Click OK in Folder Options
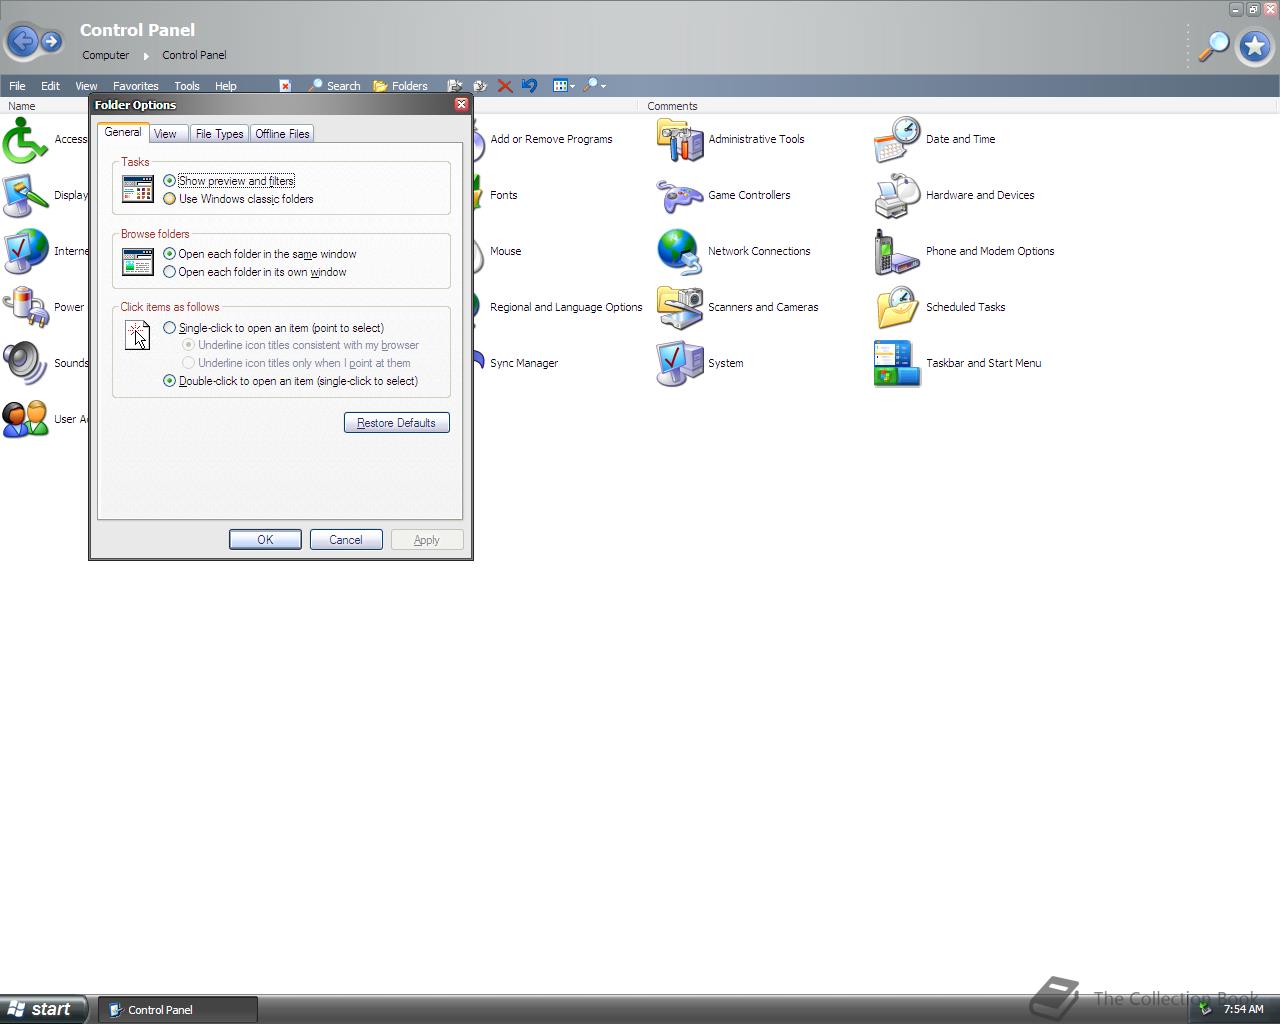Screen dimensions: 1280x1024 (x=265, y=540)
